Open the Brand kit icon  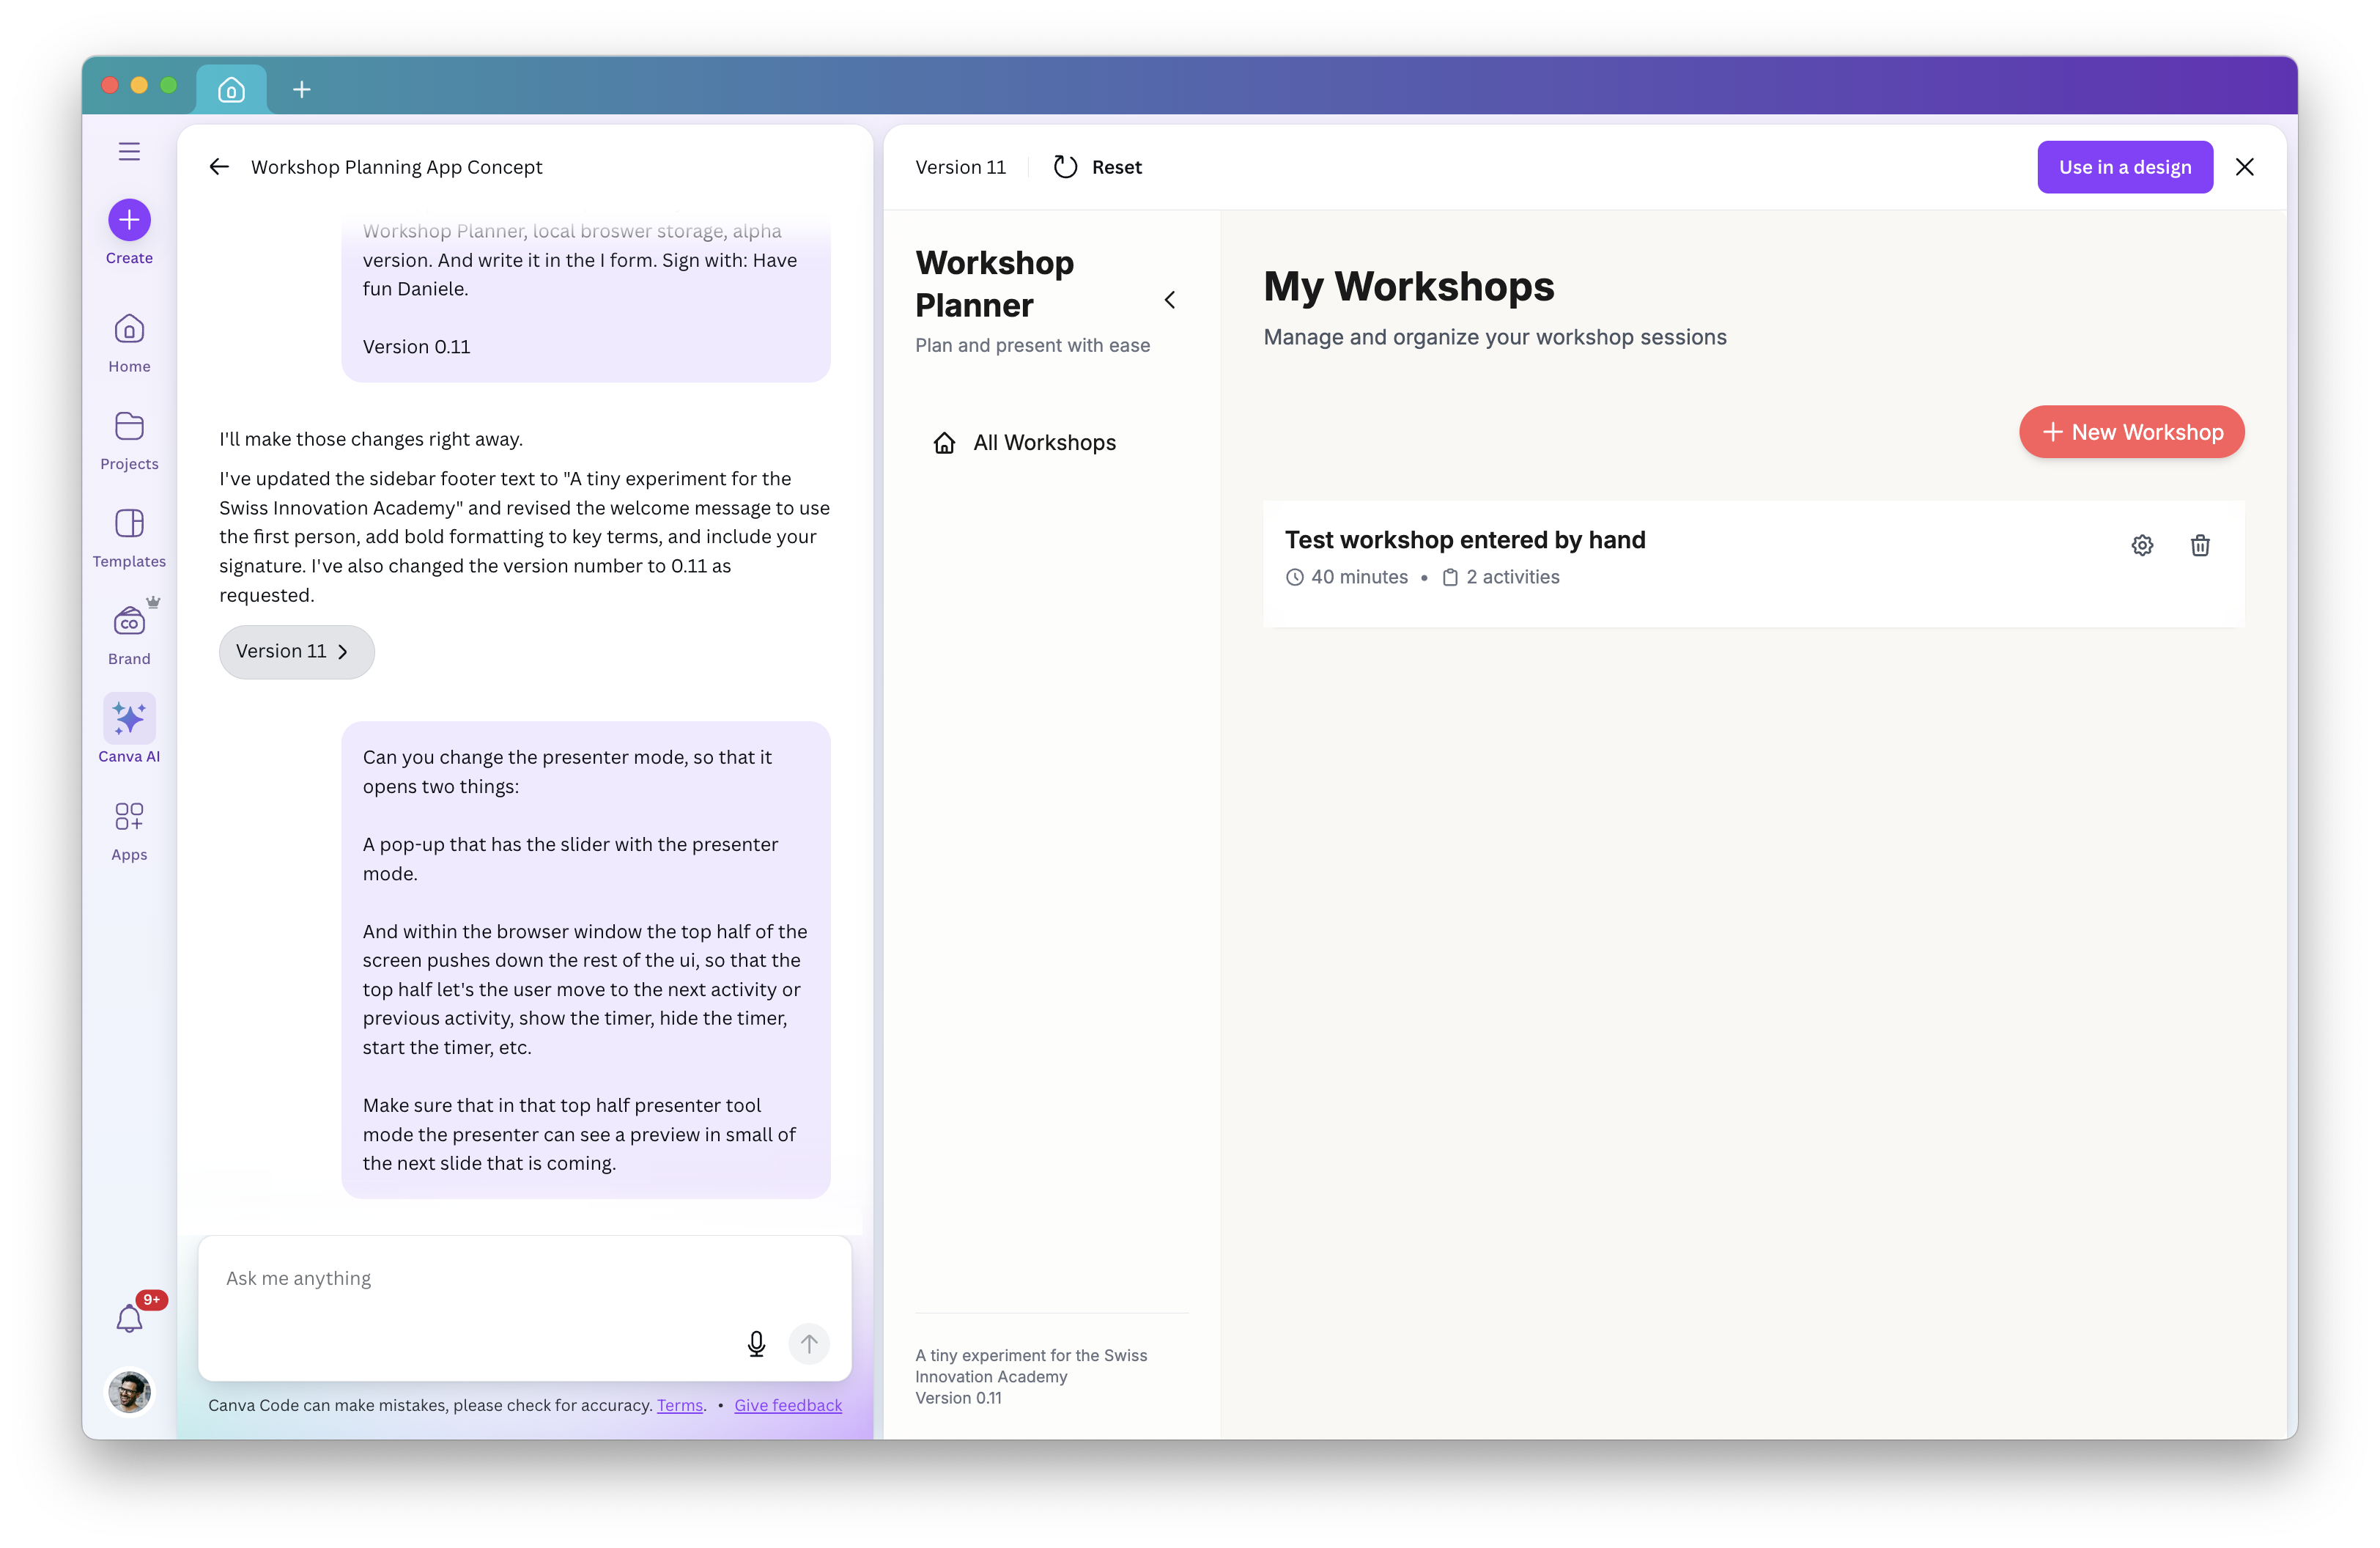tap(129, 622)
